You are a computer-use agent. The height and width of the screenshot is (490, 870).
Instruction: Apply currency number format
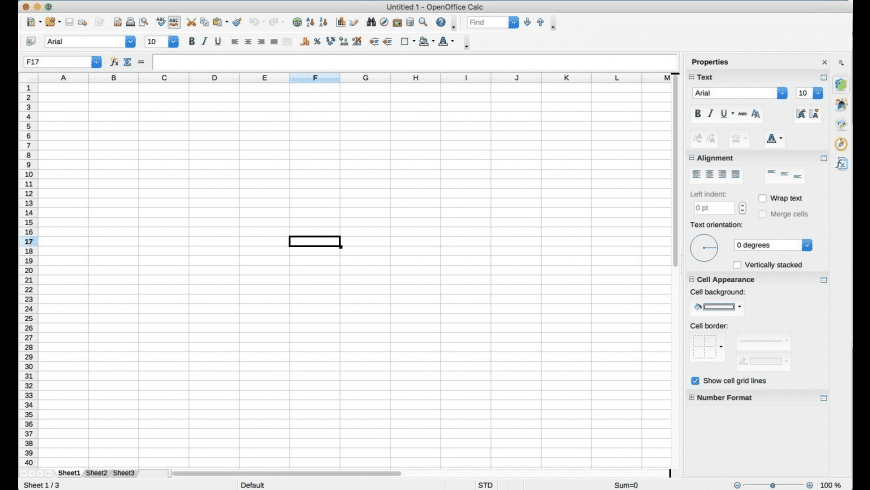[304, 42]
